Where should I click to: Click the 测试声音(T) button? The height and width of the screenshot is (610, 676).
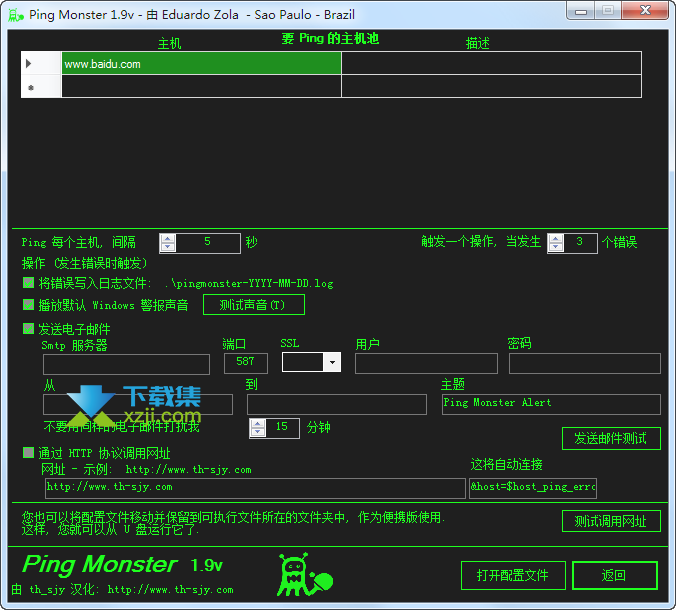[254, 305]
